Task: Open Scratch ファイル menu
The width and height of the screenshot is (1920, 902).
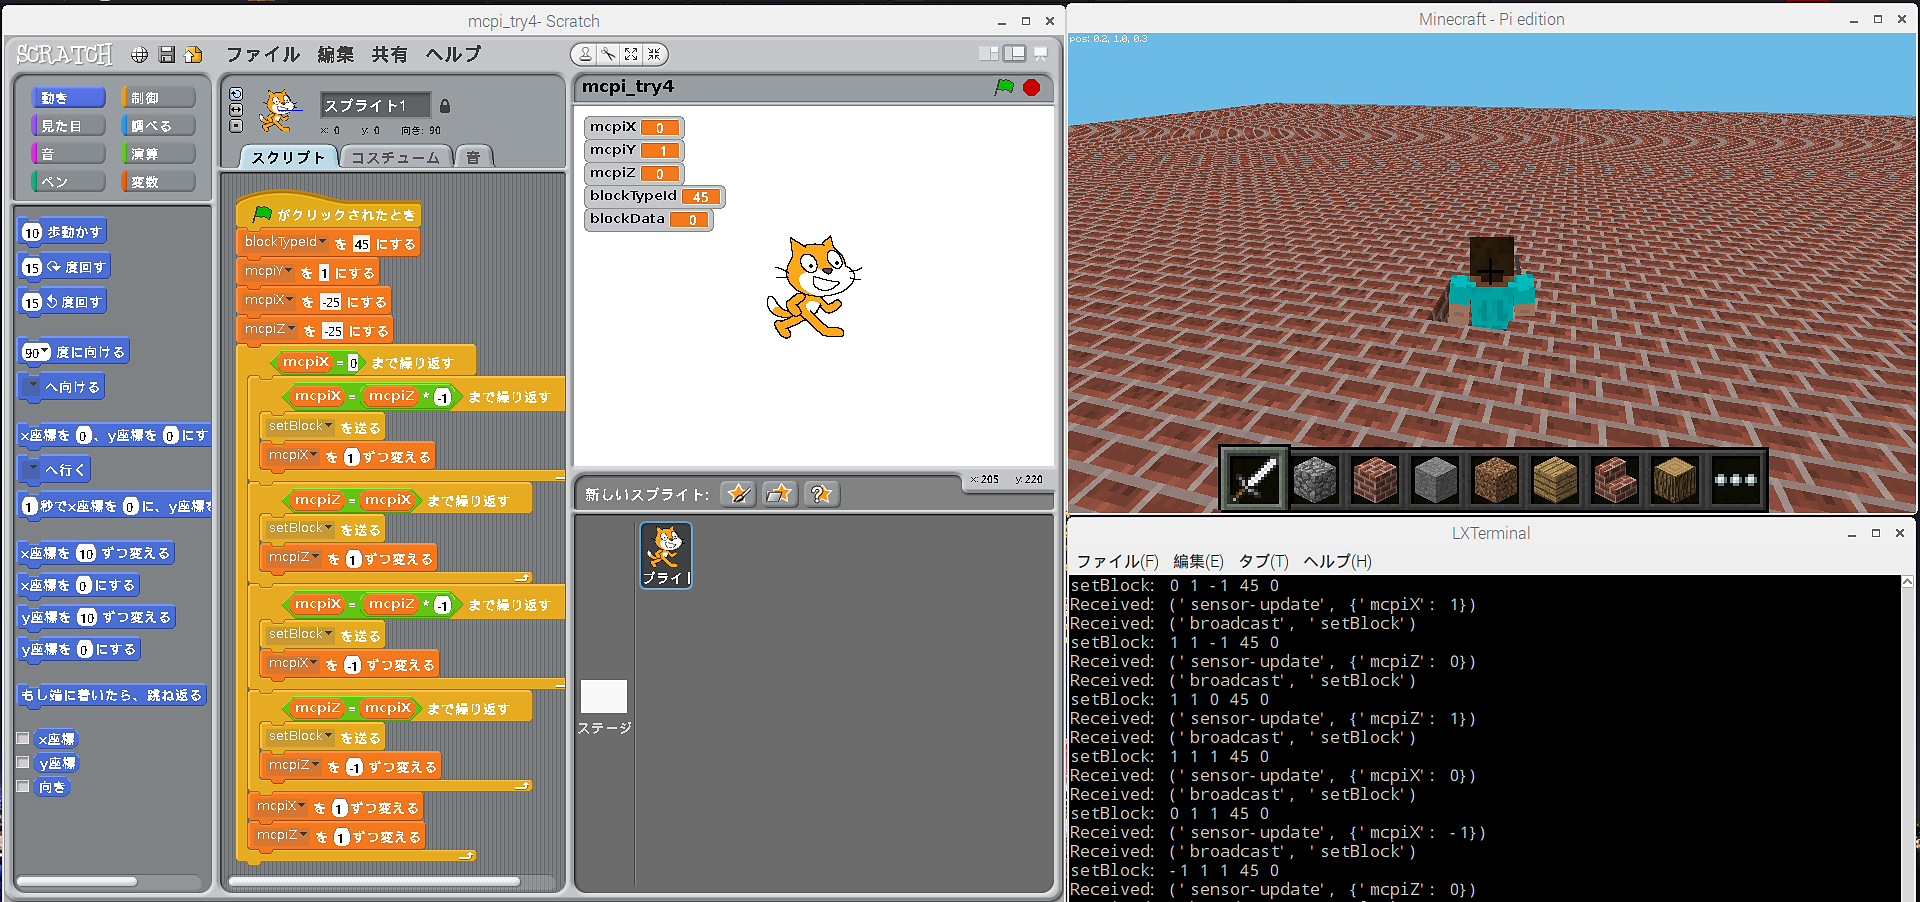Action: [x=262, y=54]
